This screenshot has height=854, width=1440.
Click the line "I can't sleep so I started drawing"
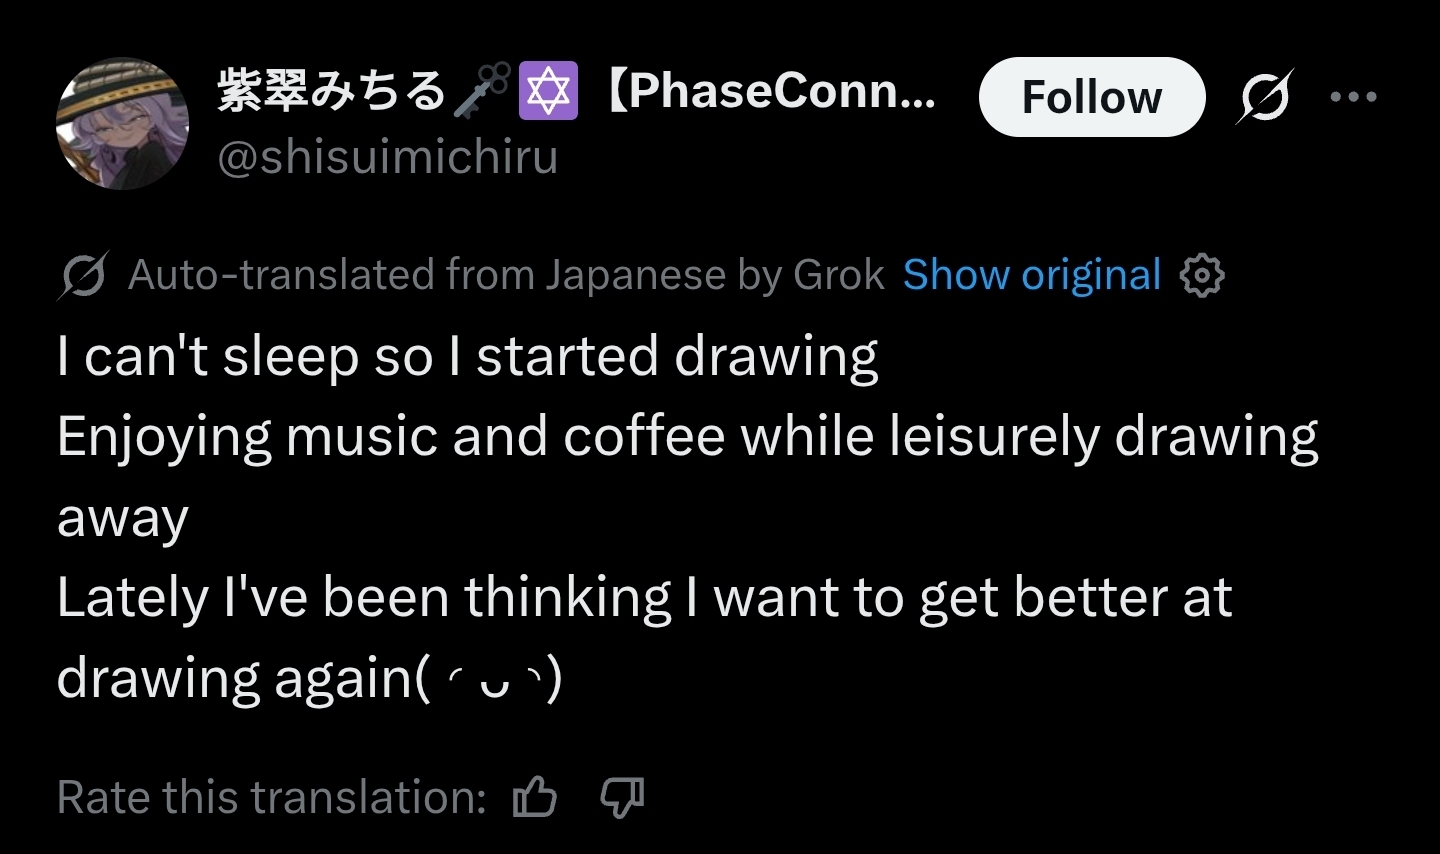pos(467,357)
